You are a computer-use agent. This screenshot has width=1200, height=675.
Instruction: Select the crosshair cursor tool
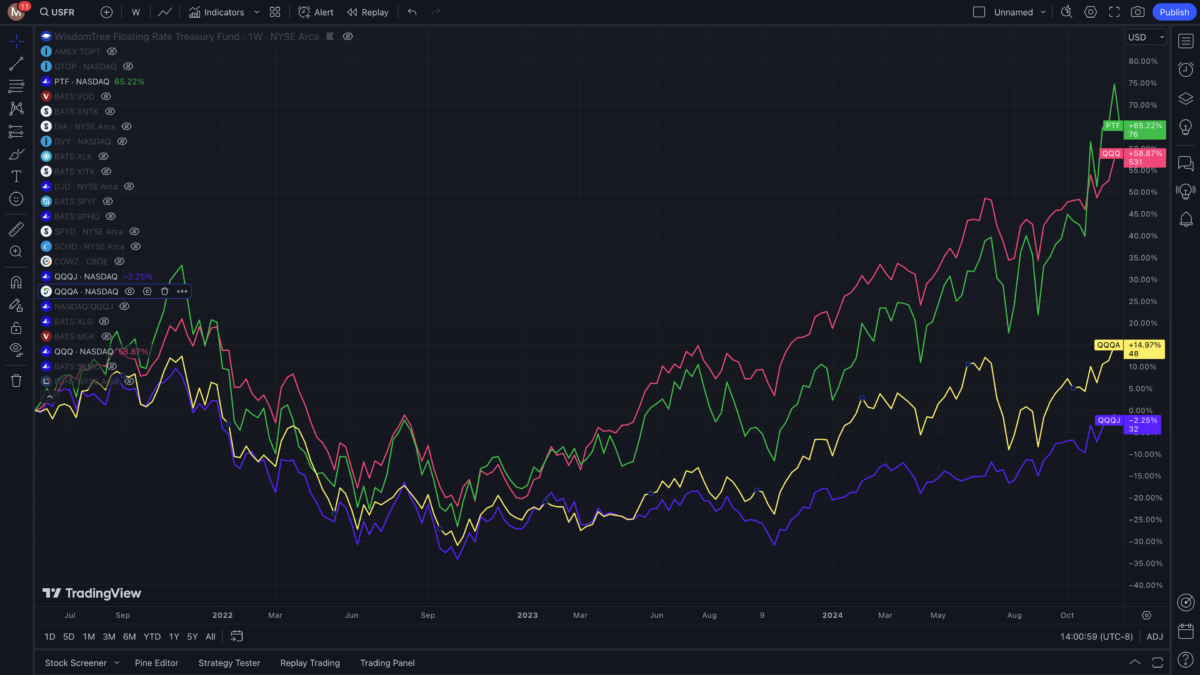point(16,41)
